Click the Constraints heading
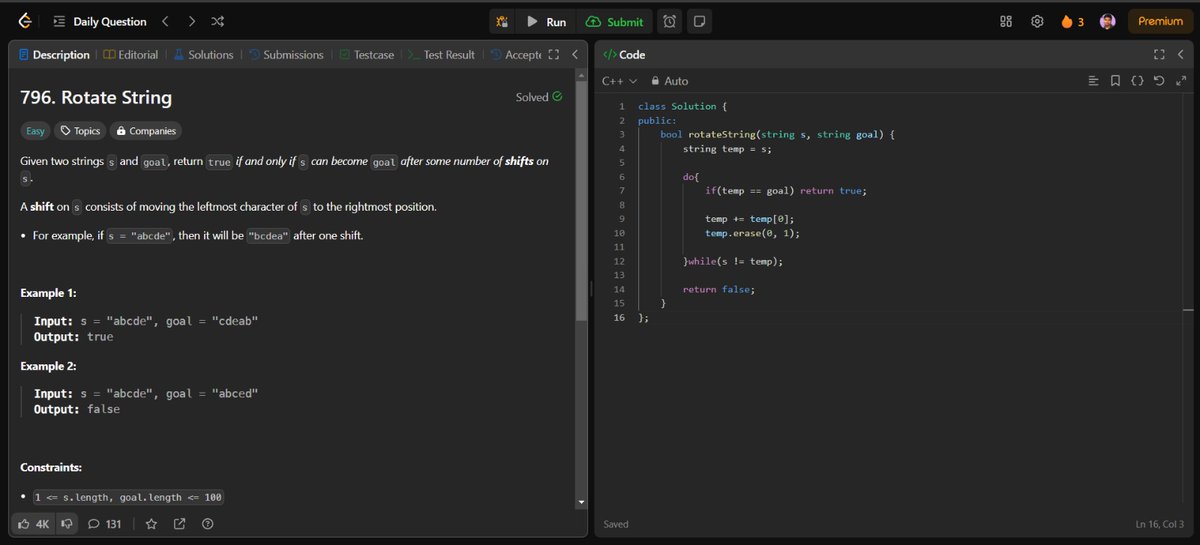1200x545 pixels. [x=51, y=467]
